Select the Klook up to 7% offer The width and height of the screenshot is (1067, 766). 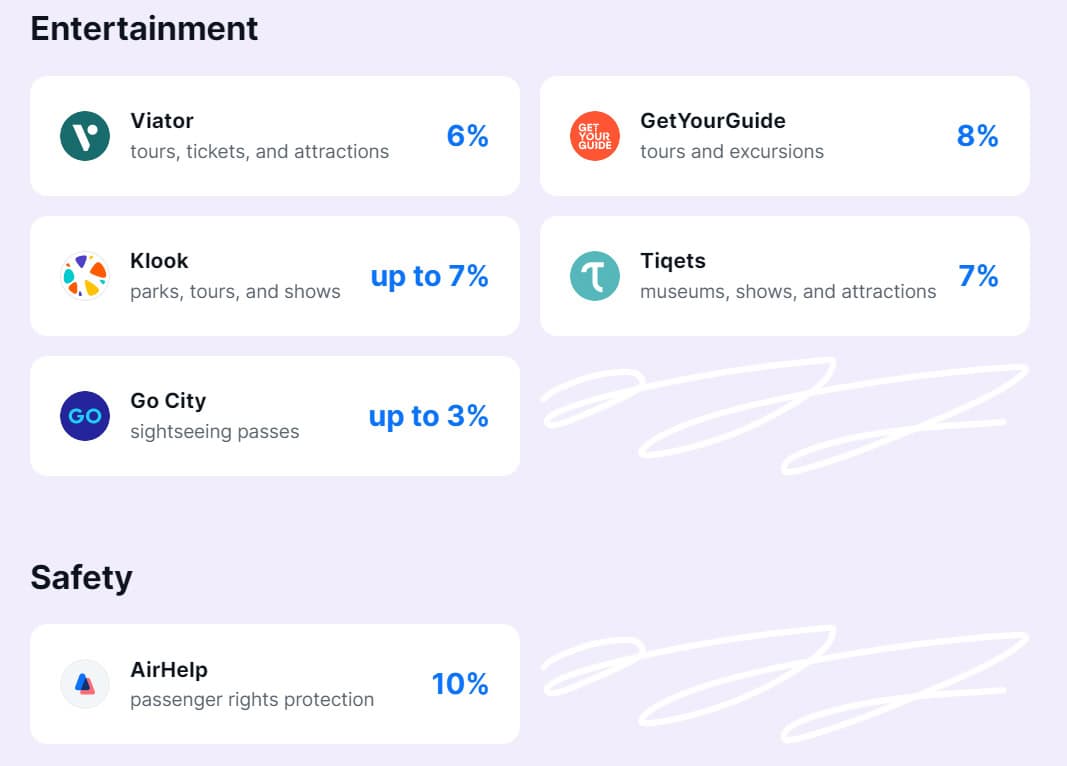pyautogui.click(x=430, y=276)
